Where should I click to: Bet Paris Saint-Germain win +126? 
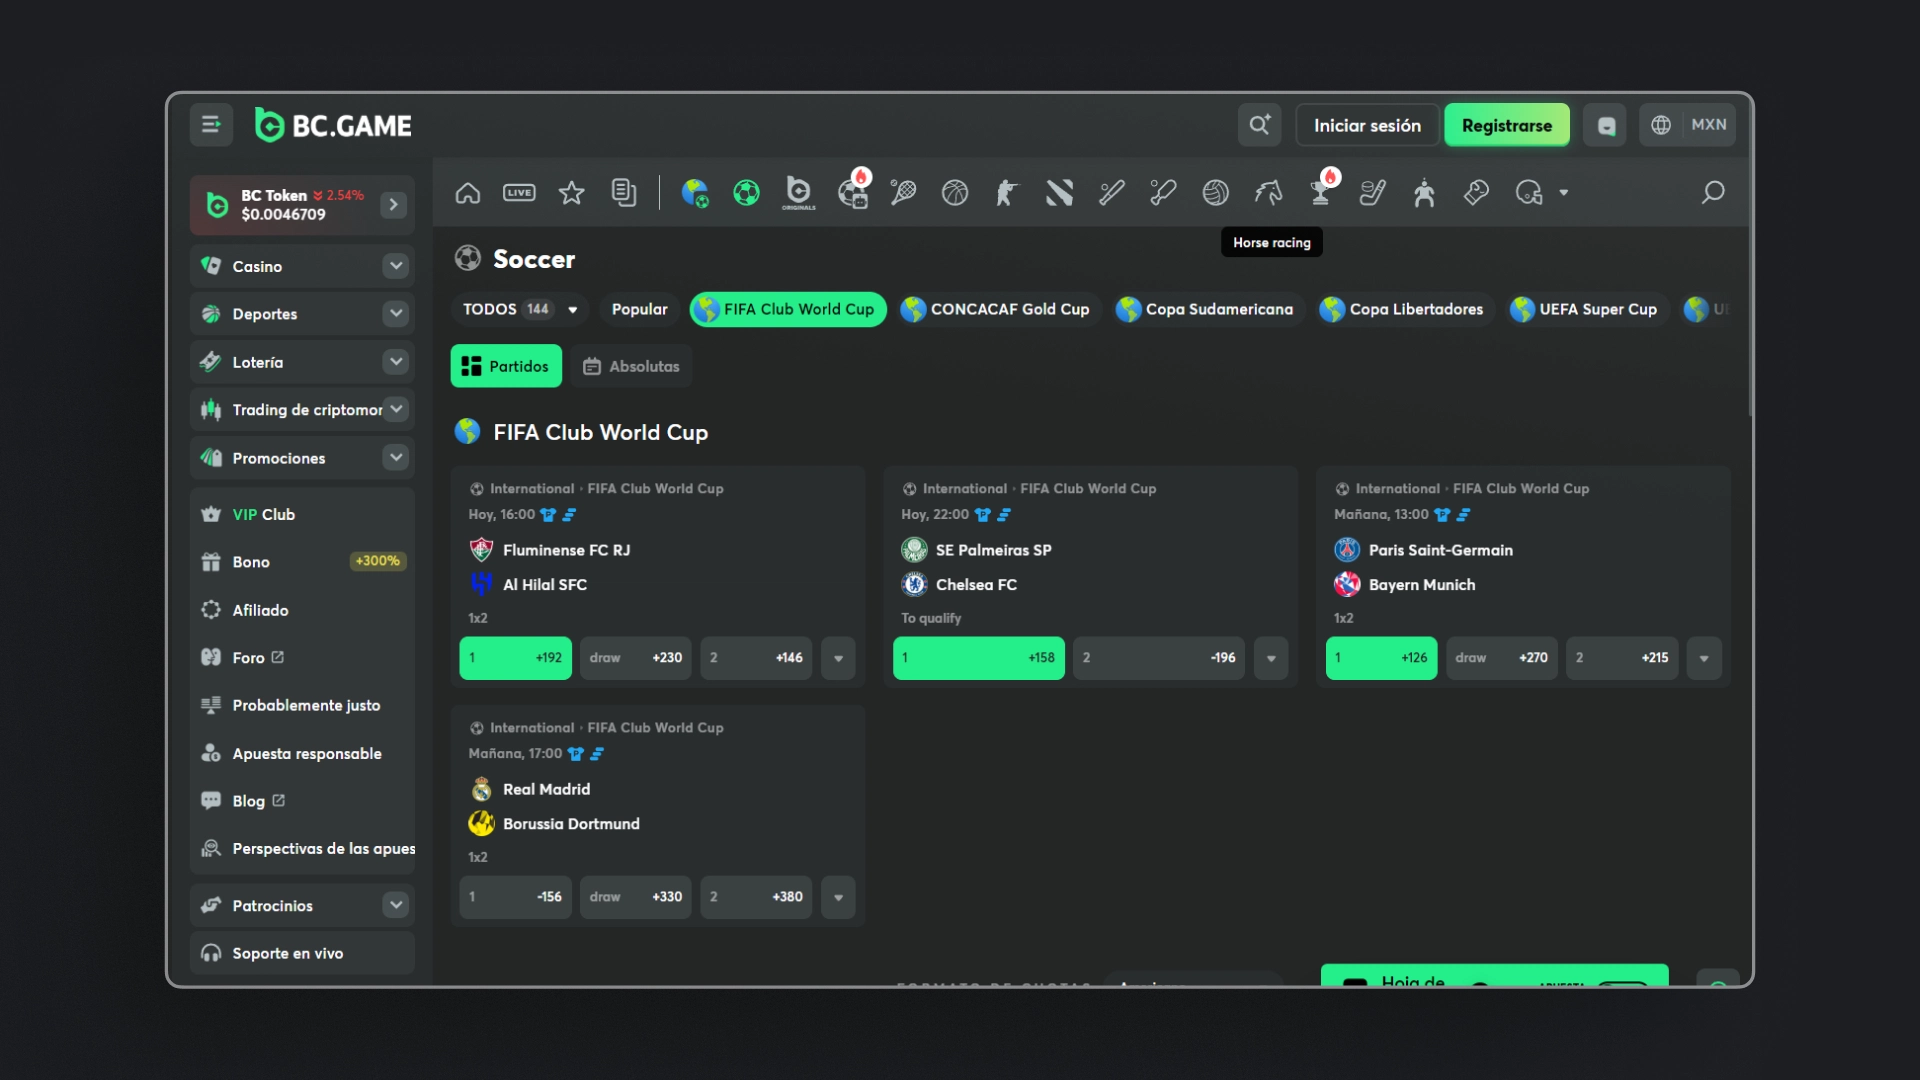1382,658
